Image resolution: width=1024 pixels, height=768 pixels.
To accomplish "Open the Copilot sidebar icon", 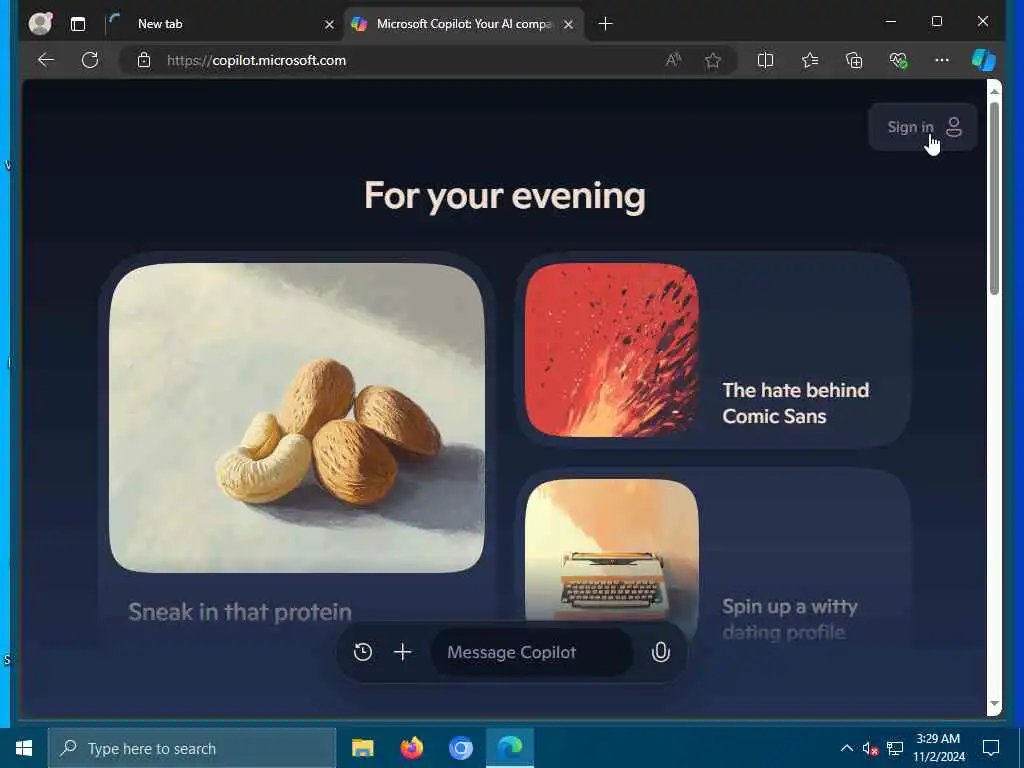I will 984,60.
